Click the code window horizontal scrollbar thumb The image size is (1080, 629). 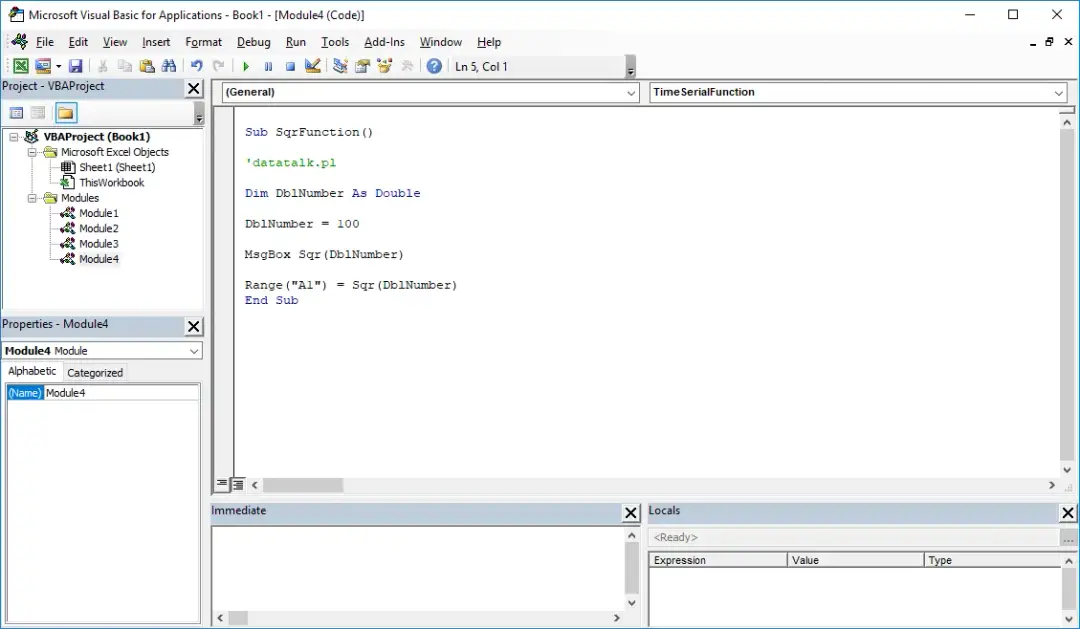click(x=303, y=485)
